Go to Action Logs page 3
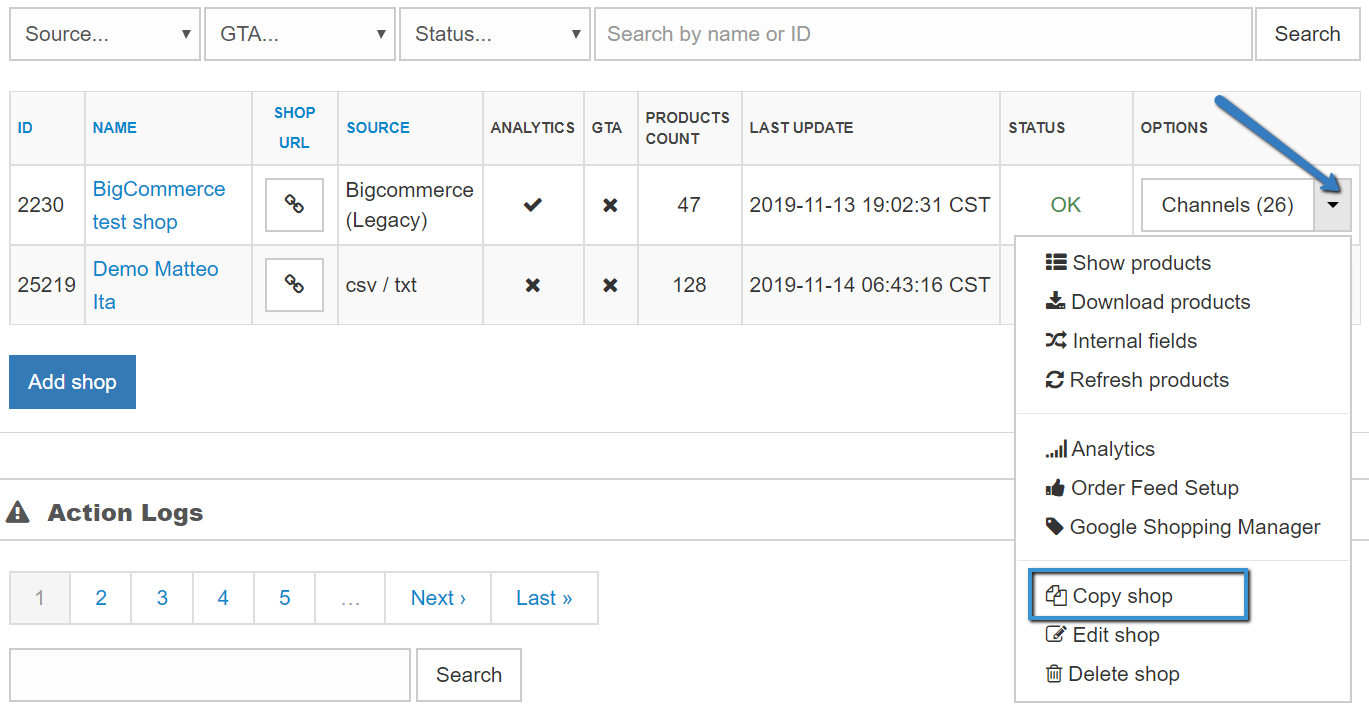Screen dimensions: 1369x708 [162, 598]
